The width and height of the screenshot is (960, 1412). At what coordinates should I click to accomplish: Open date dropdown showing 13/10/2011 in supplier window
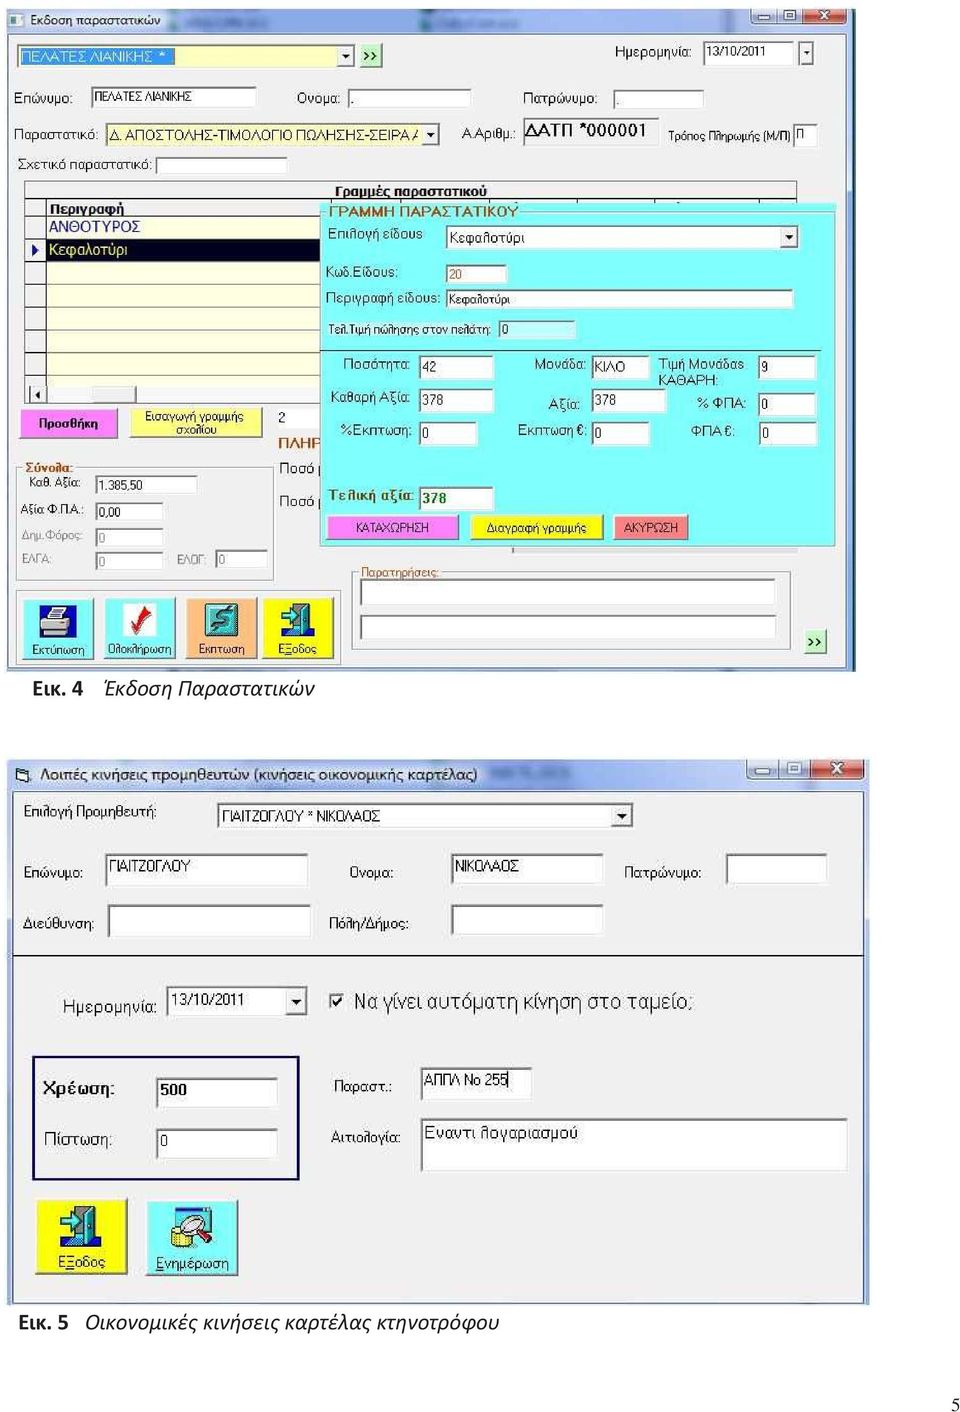click(x=296, y=1000)
